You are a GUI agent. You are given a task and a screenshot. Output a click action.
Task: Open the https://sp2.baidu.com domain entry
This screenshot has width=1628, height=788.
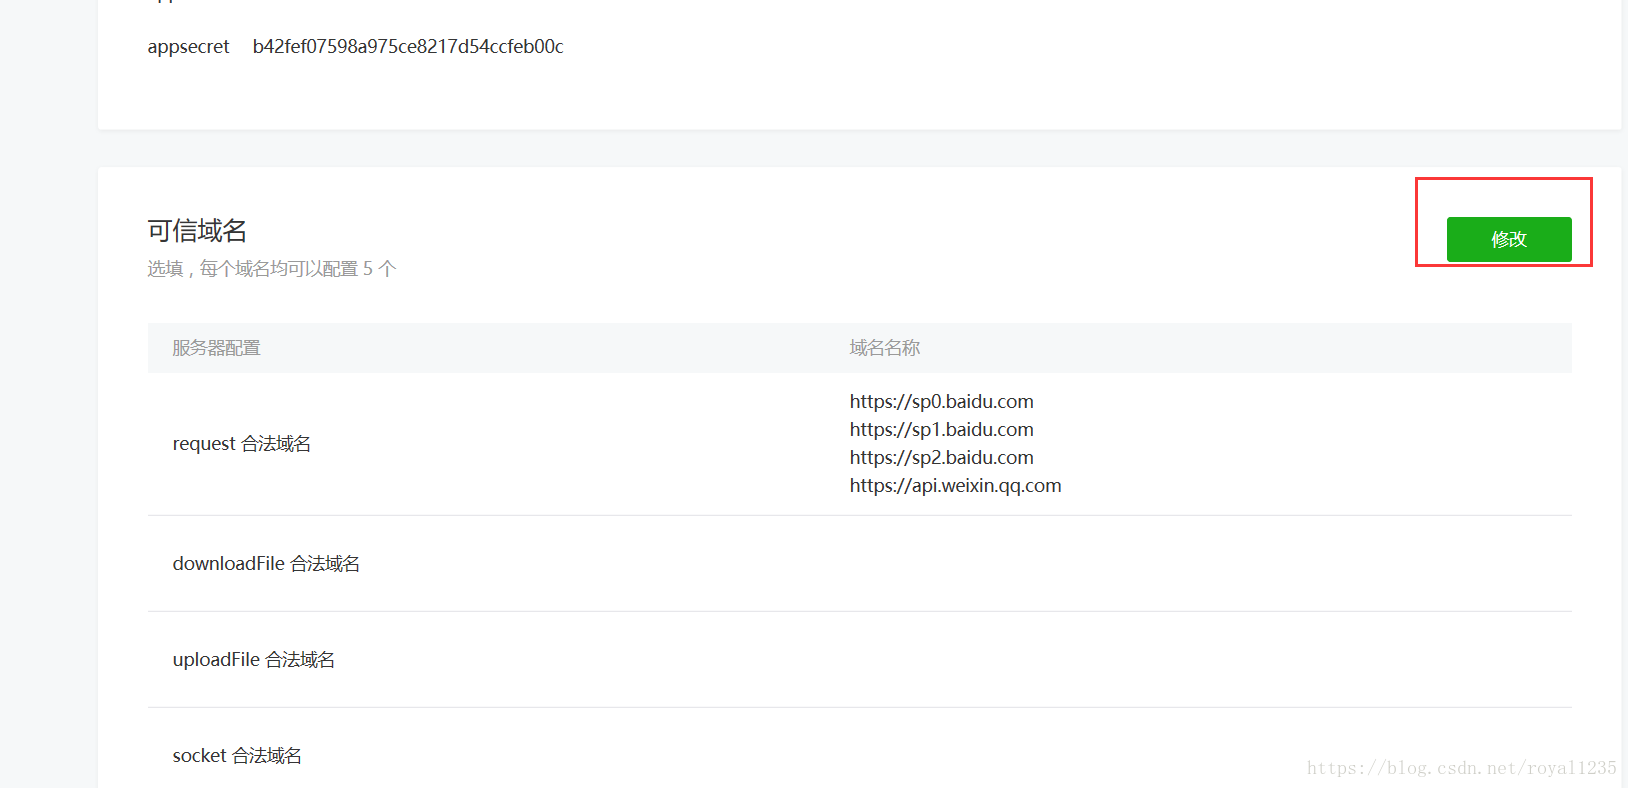tap(942, 458)
